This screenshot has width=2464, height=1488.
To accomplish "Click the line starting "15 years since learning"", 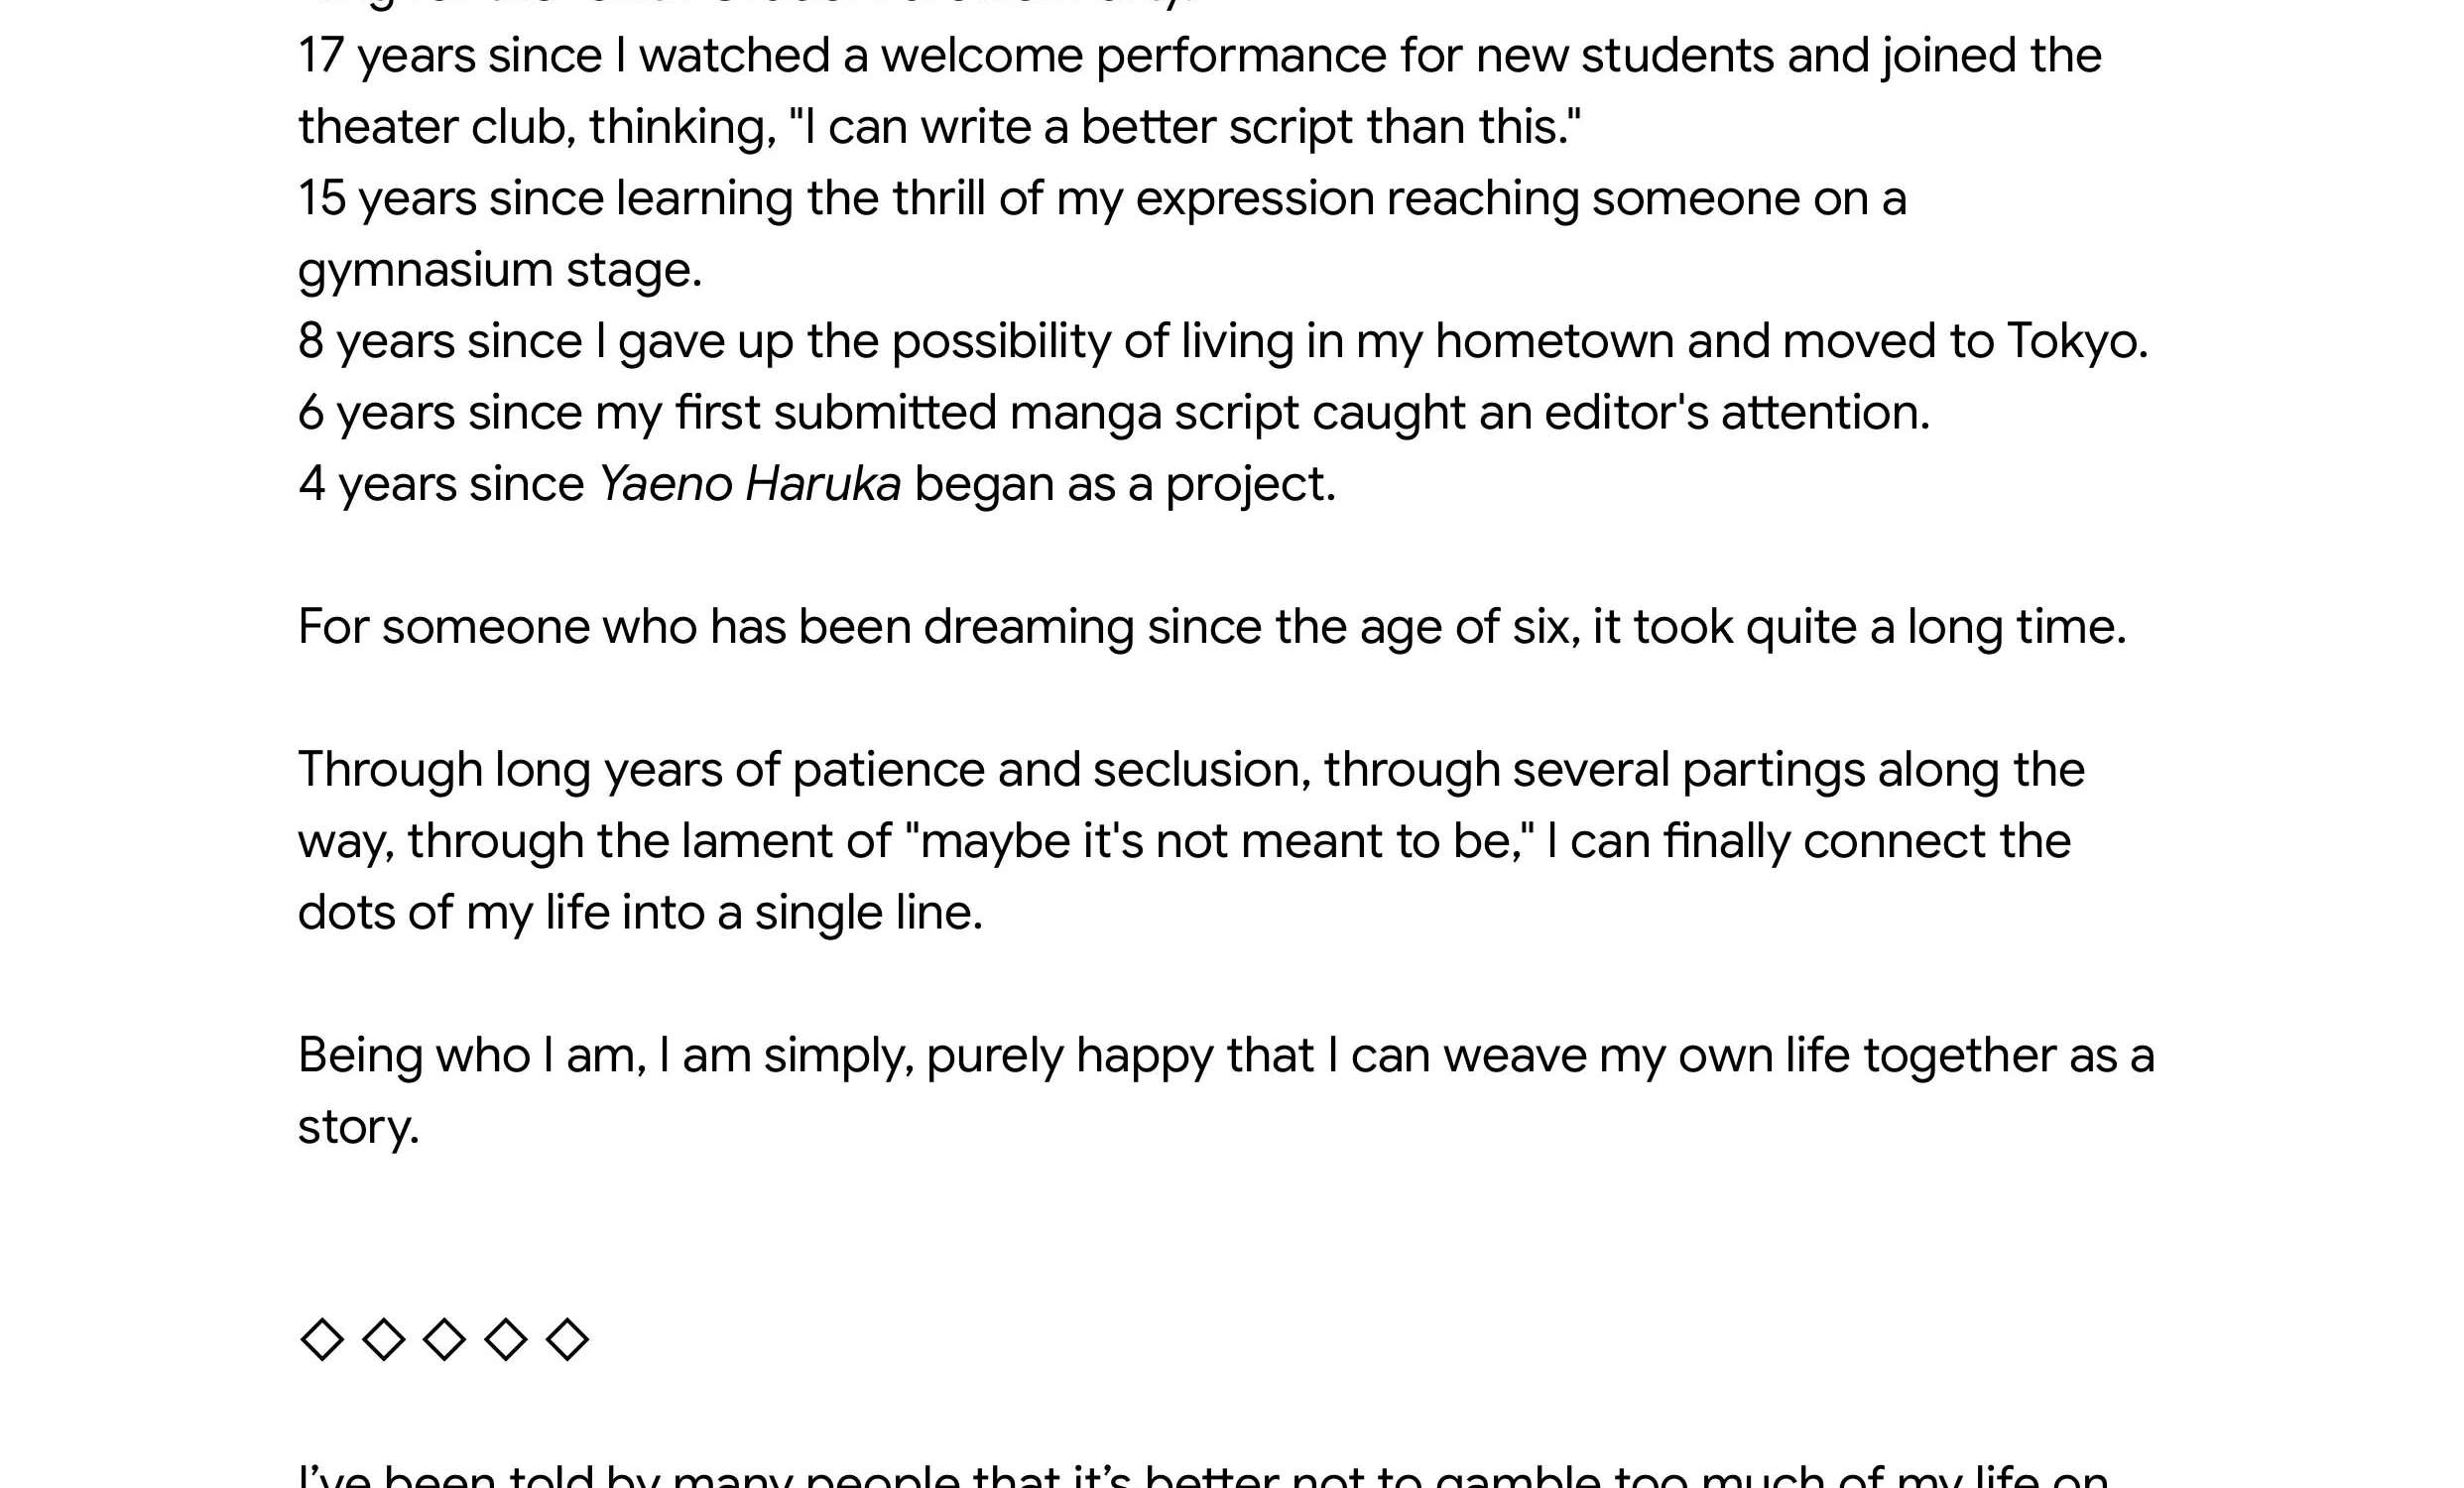I will [x=1102, y=199].
